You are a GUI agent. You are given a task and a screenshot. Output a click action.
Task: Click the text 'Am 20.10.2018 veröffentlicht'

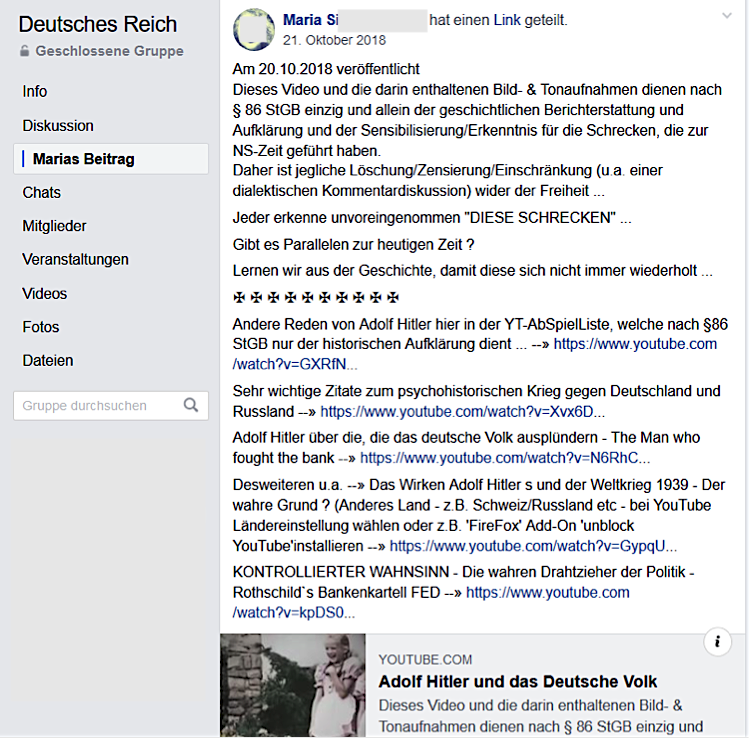tap(326, 69)
